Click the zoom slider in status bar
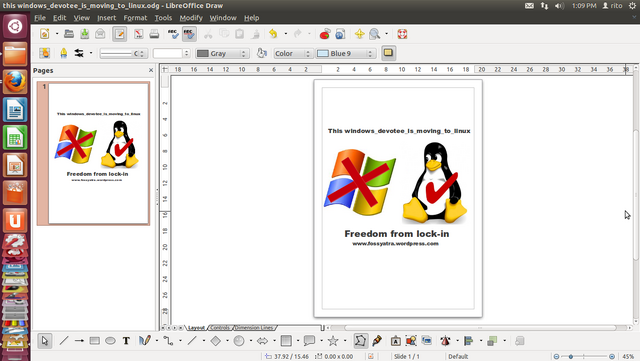640x361 pixels. pos(584,357)
